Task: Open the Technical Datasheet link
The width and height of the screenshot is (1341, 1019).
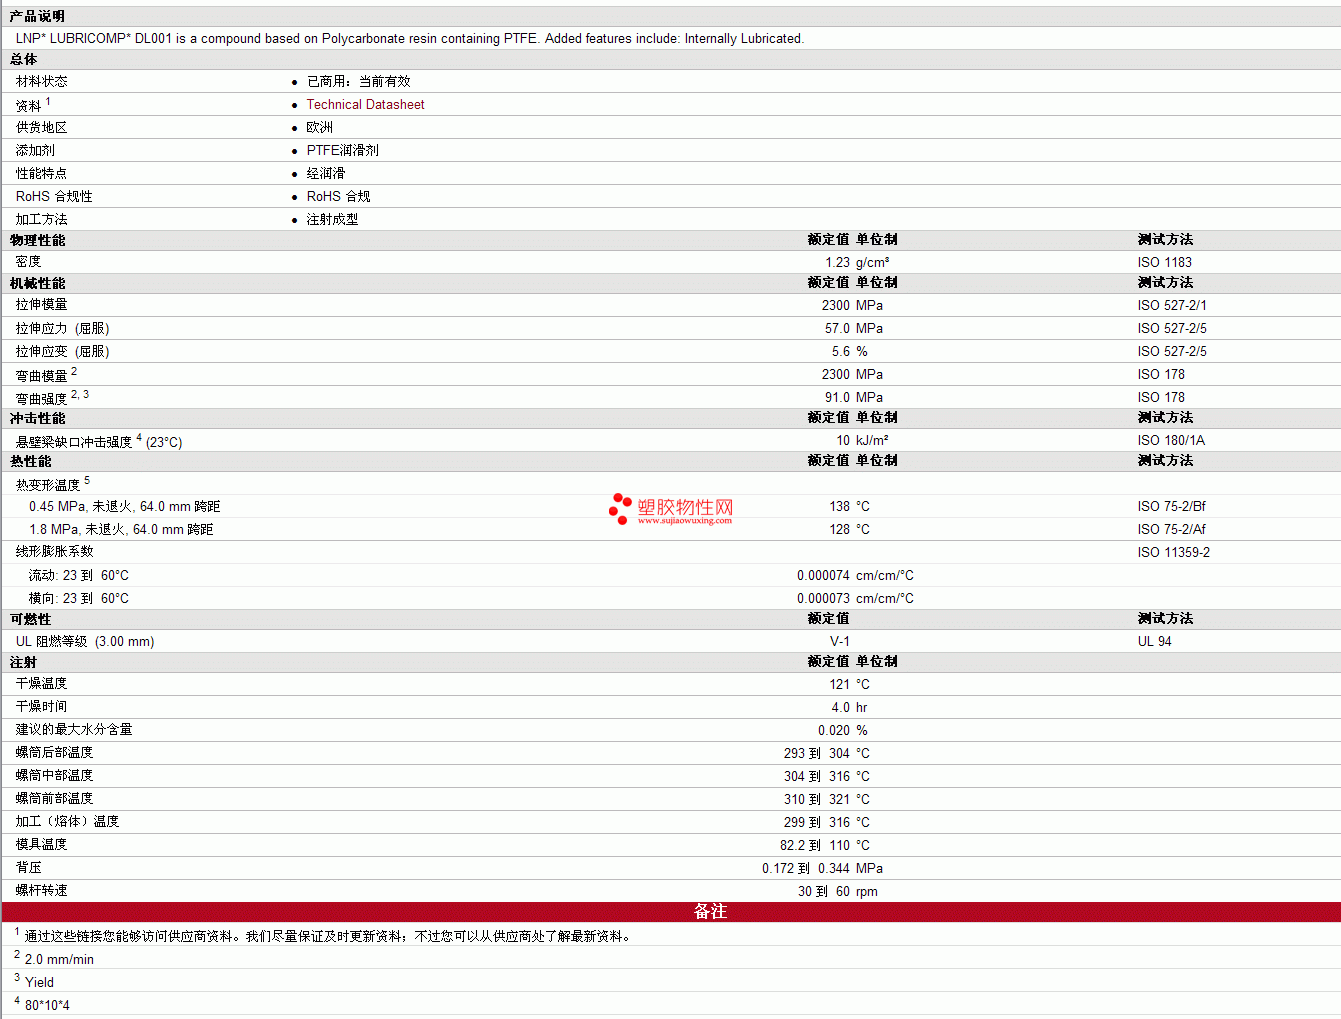Action: (365, 104)
